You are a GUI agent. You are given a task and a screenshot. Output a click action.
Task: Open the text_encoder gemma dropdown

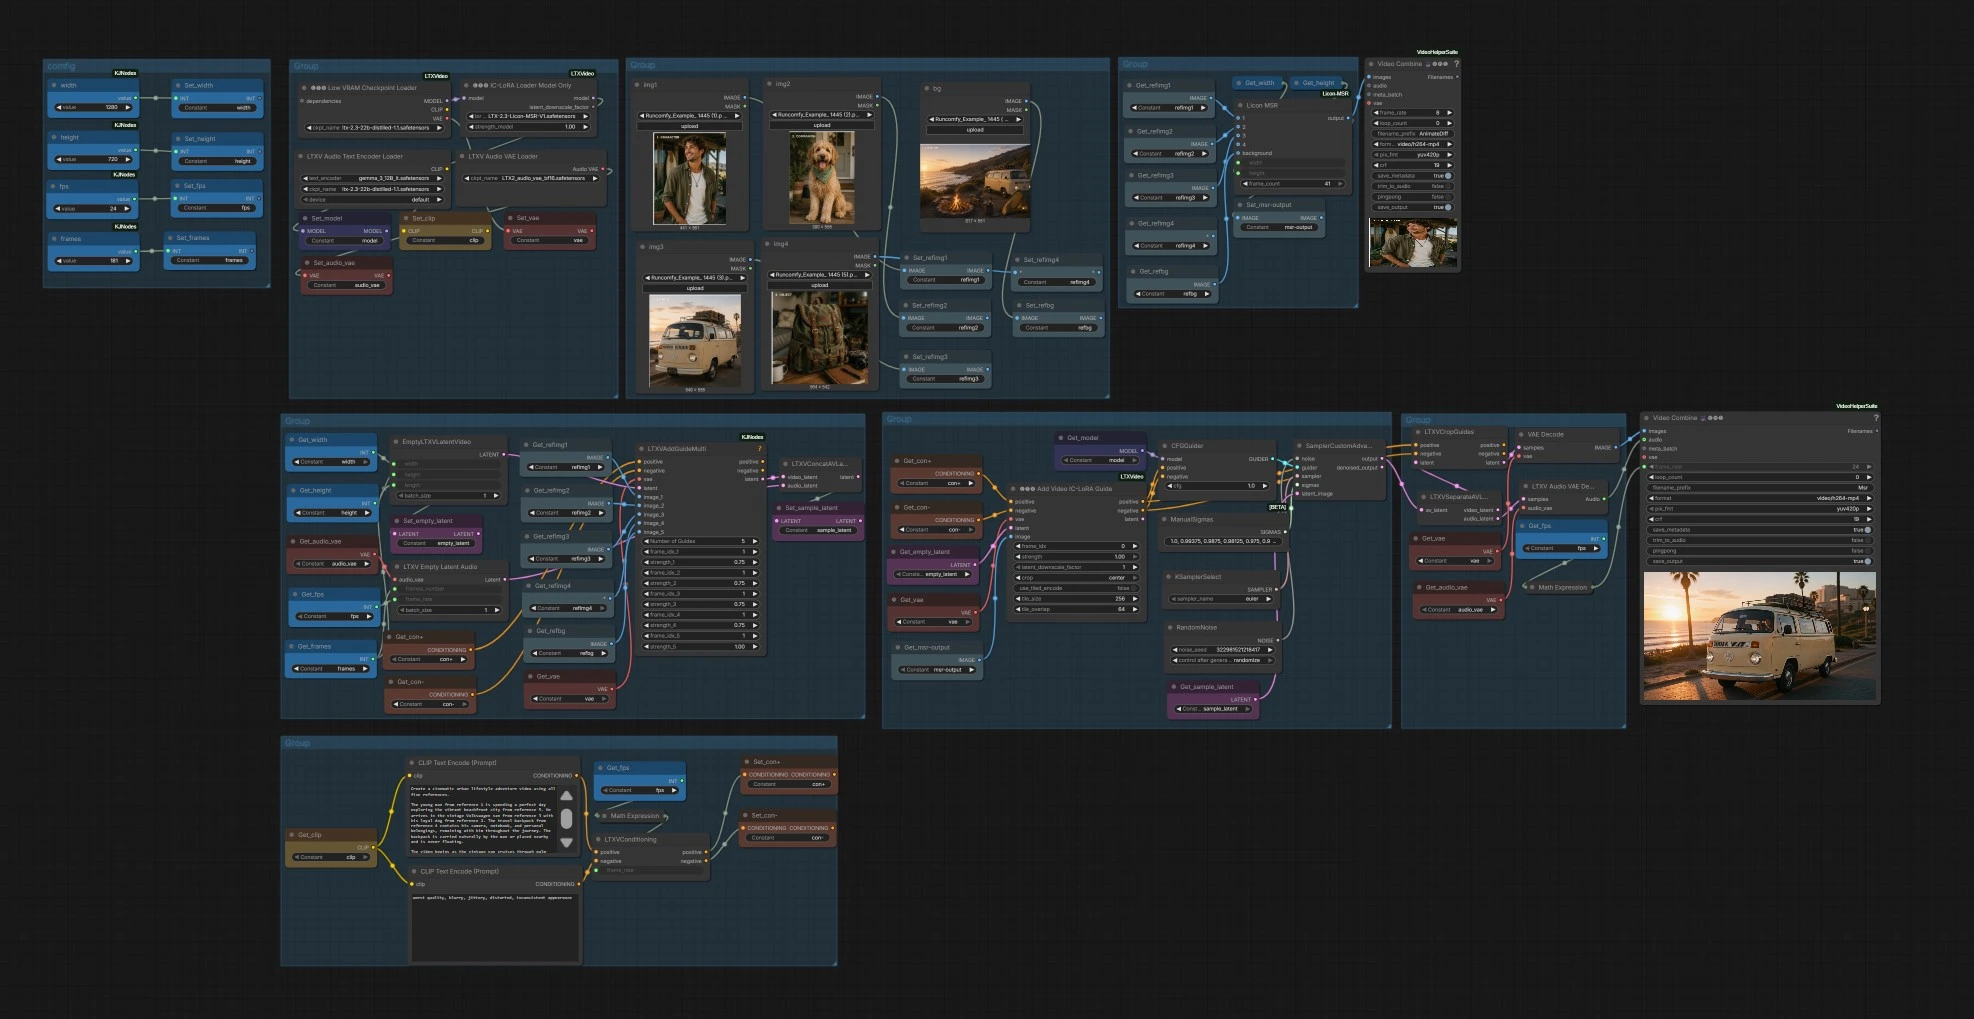371,178
